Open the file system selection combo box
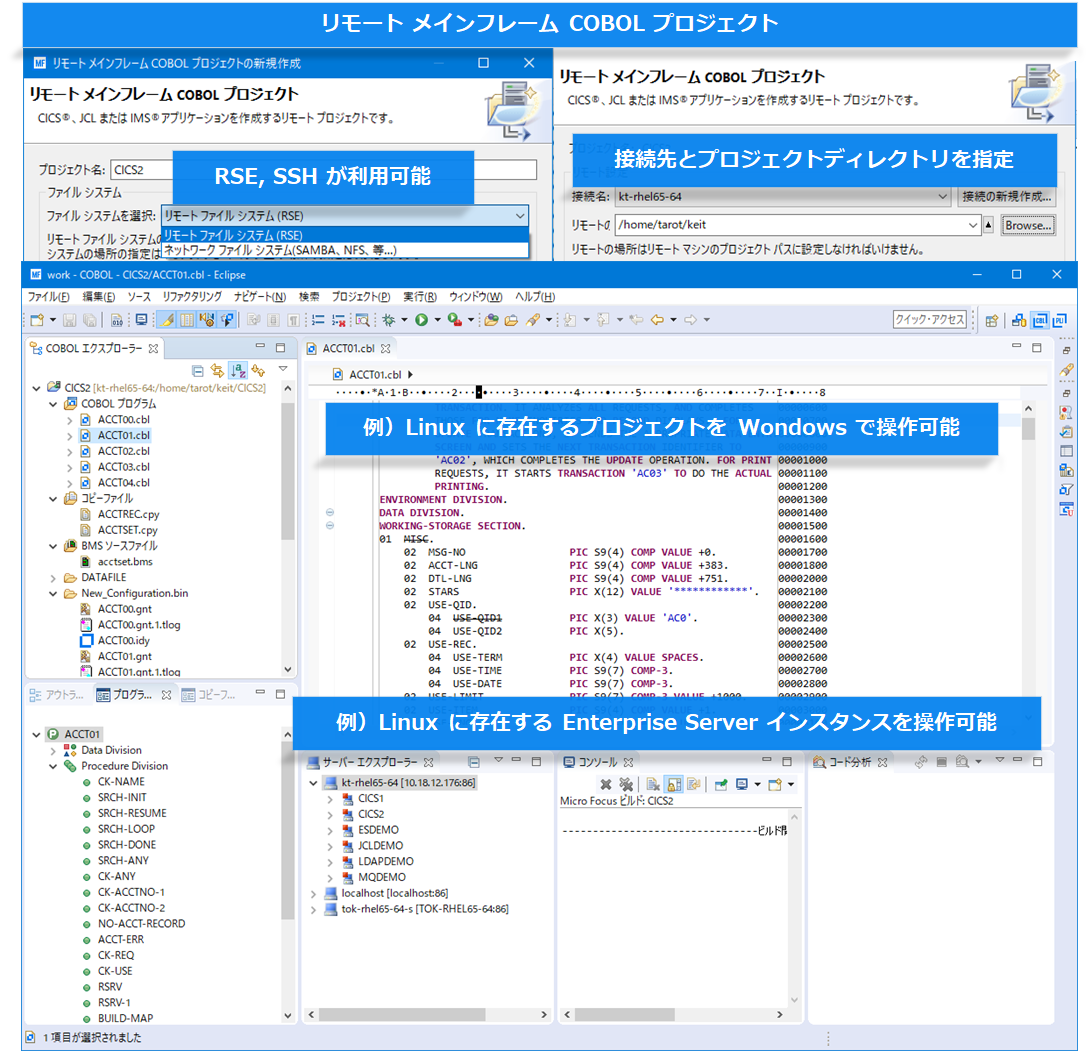This screenshot has width=1087, height=1051. [x=345, y=216]
